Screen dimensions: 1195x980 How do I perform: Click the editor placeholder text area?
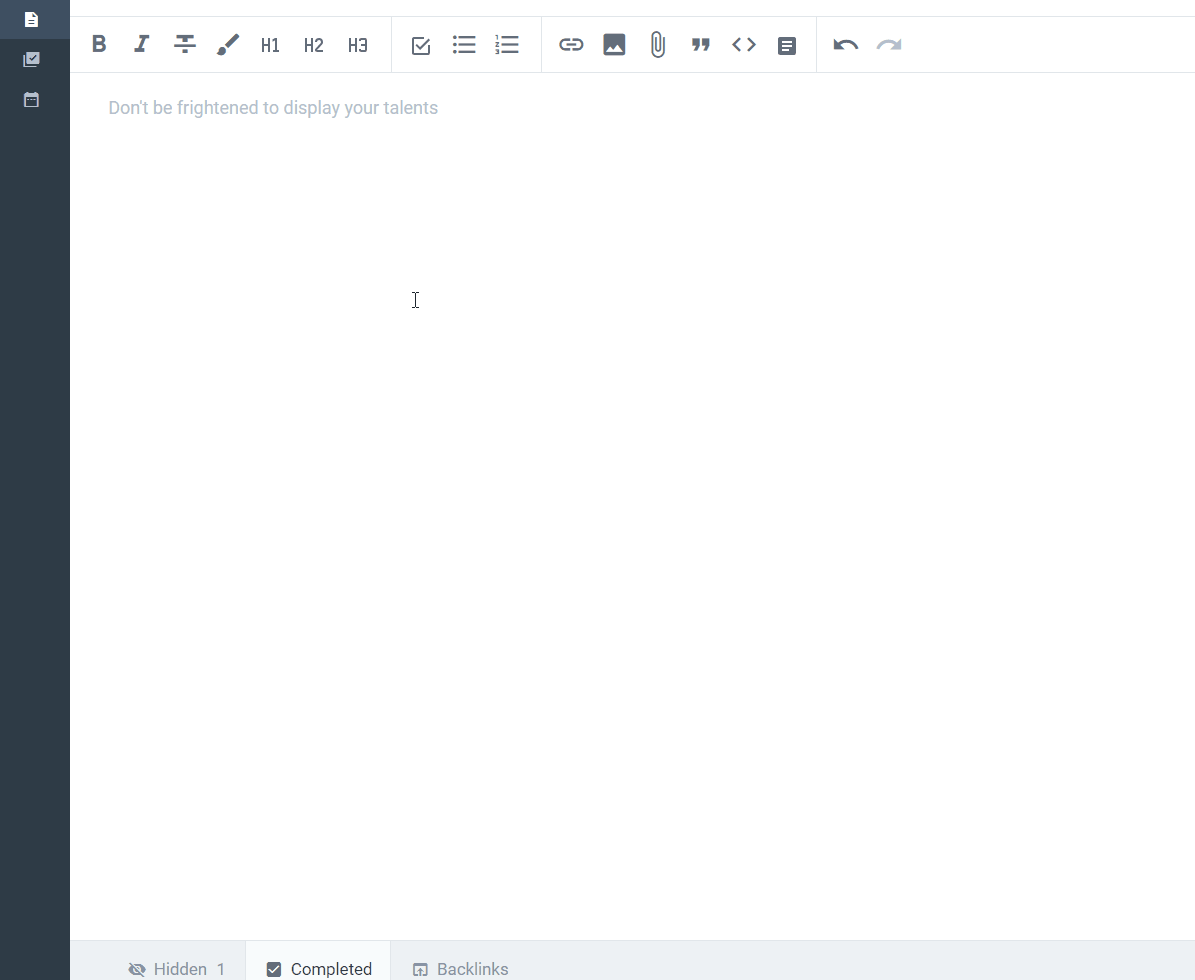pyautogui.click(x=273, y=107)
